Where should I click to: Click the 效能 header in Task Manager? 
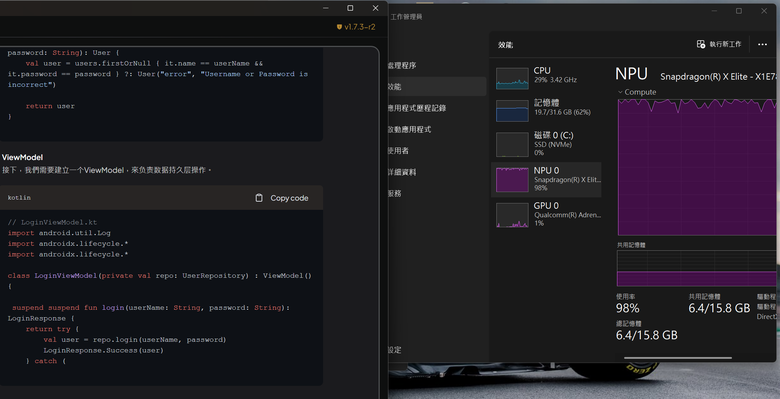coord(505,45)
